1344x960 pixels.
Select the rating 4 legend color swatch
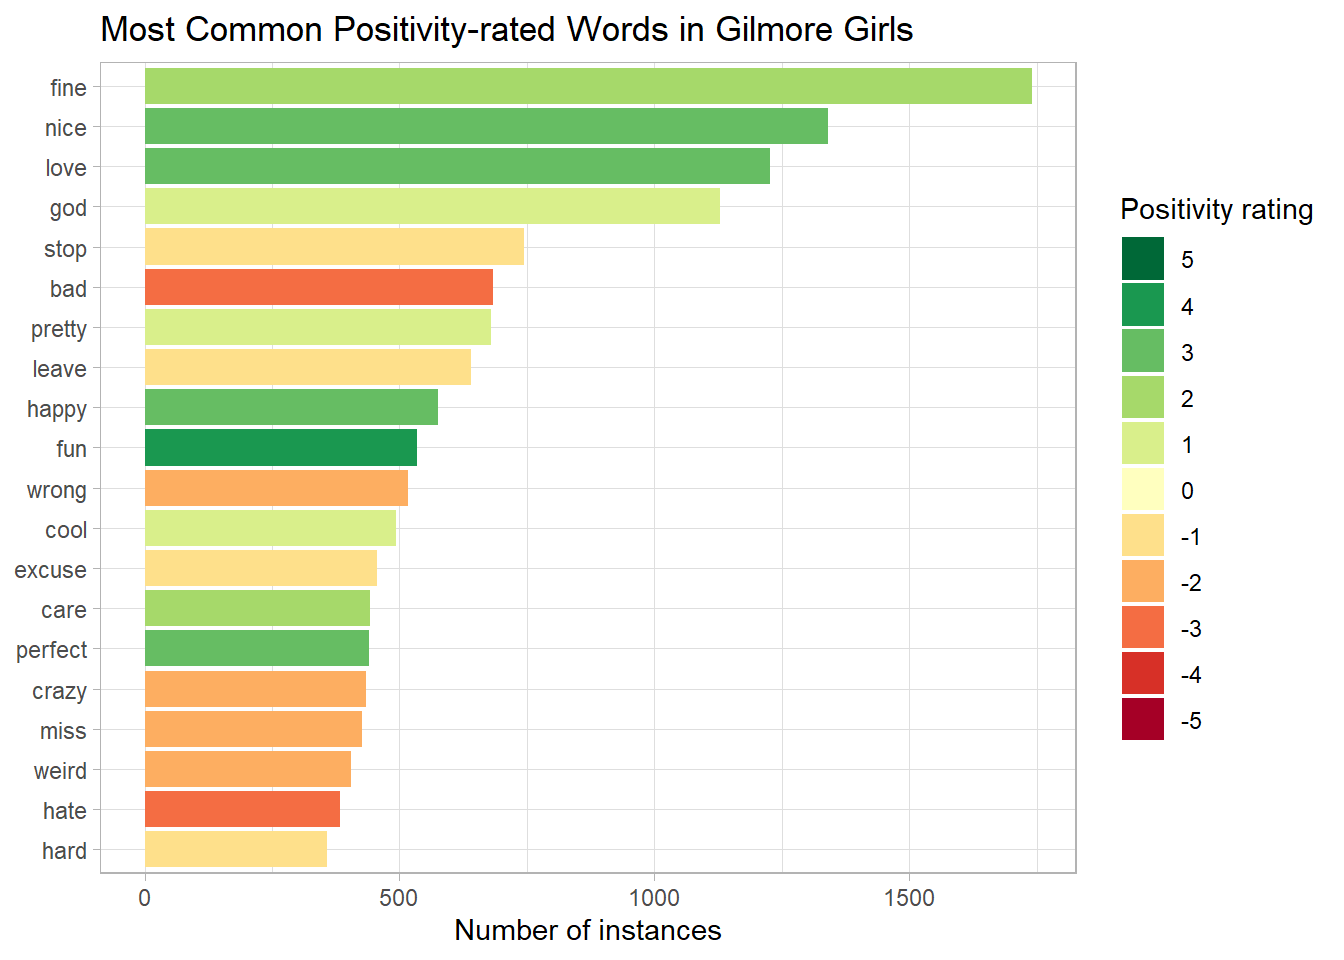click(x=1142, y=305)
